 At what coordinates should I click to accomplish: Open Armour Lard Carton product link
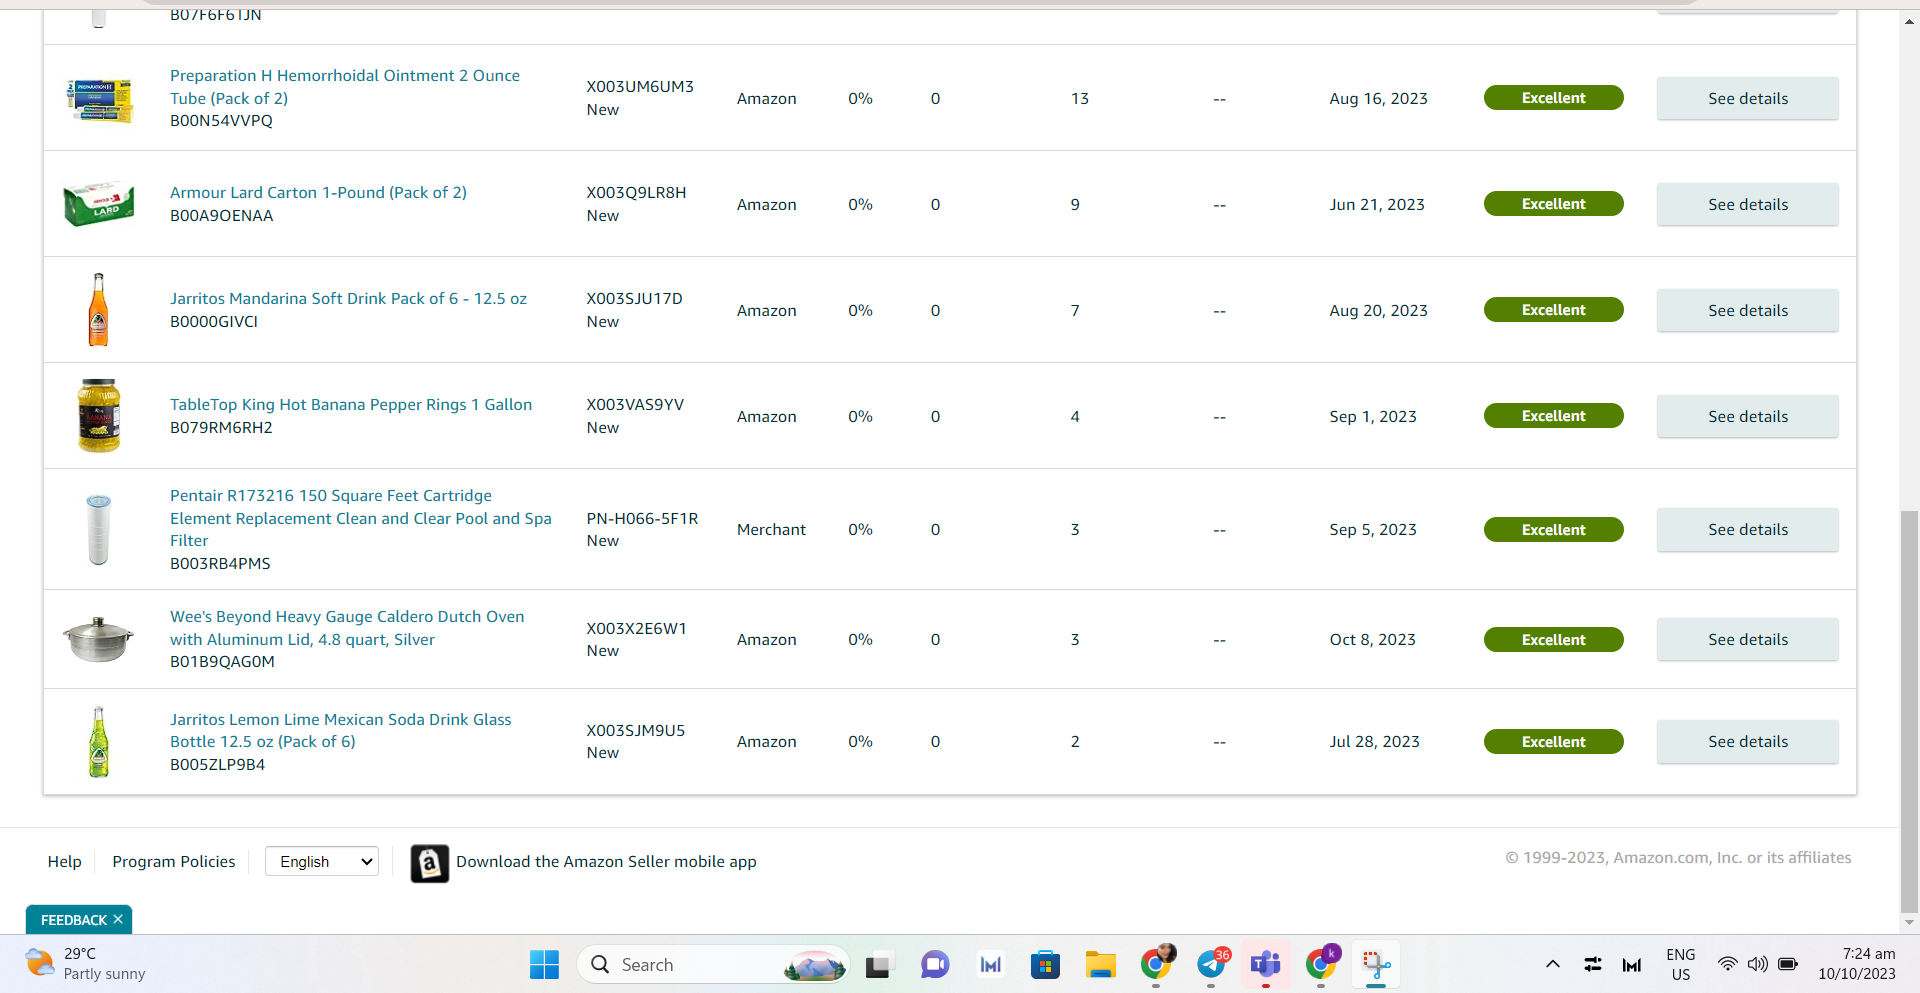tap(318, 192)
